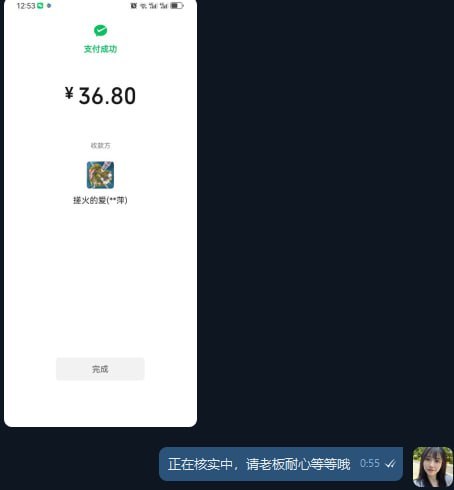This screenshot has height=490, width=454.
Task: Tap the green notification icon beside the clock
Action: tap(40, 6)
